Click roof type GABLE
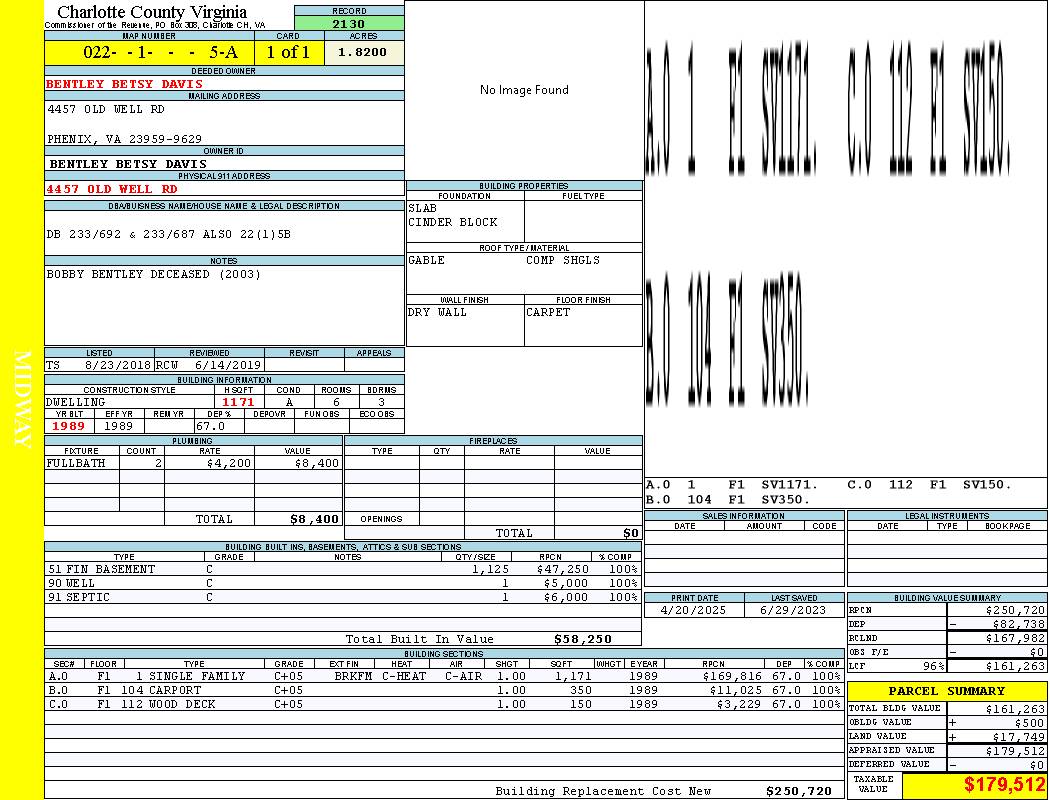1050x800 pixels. click(427, 260)
